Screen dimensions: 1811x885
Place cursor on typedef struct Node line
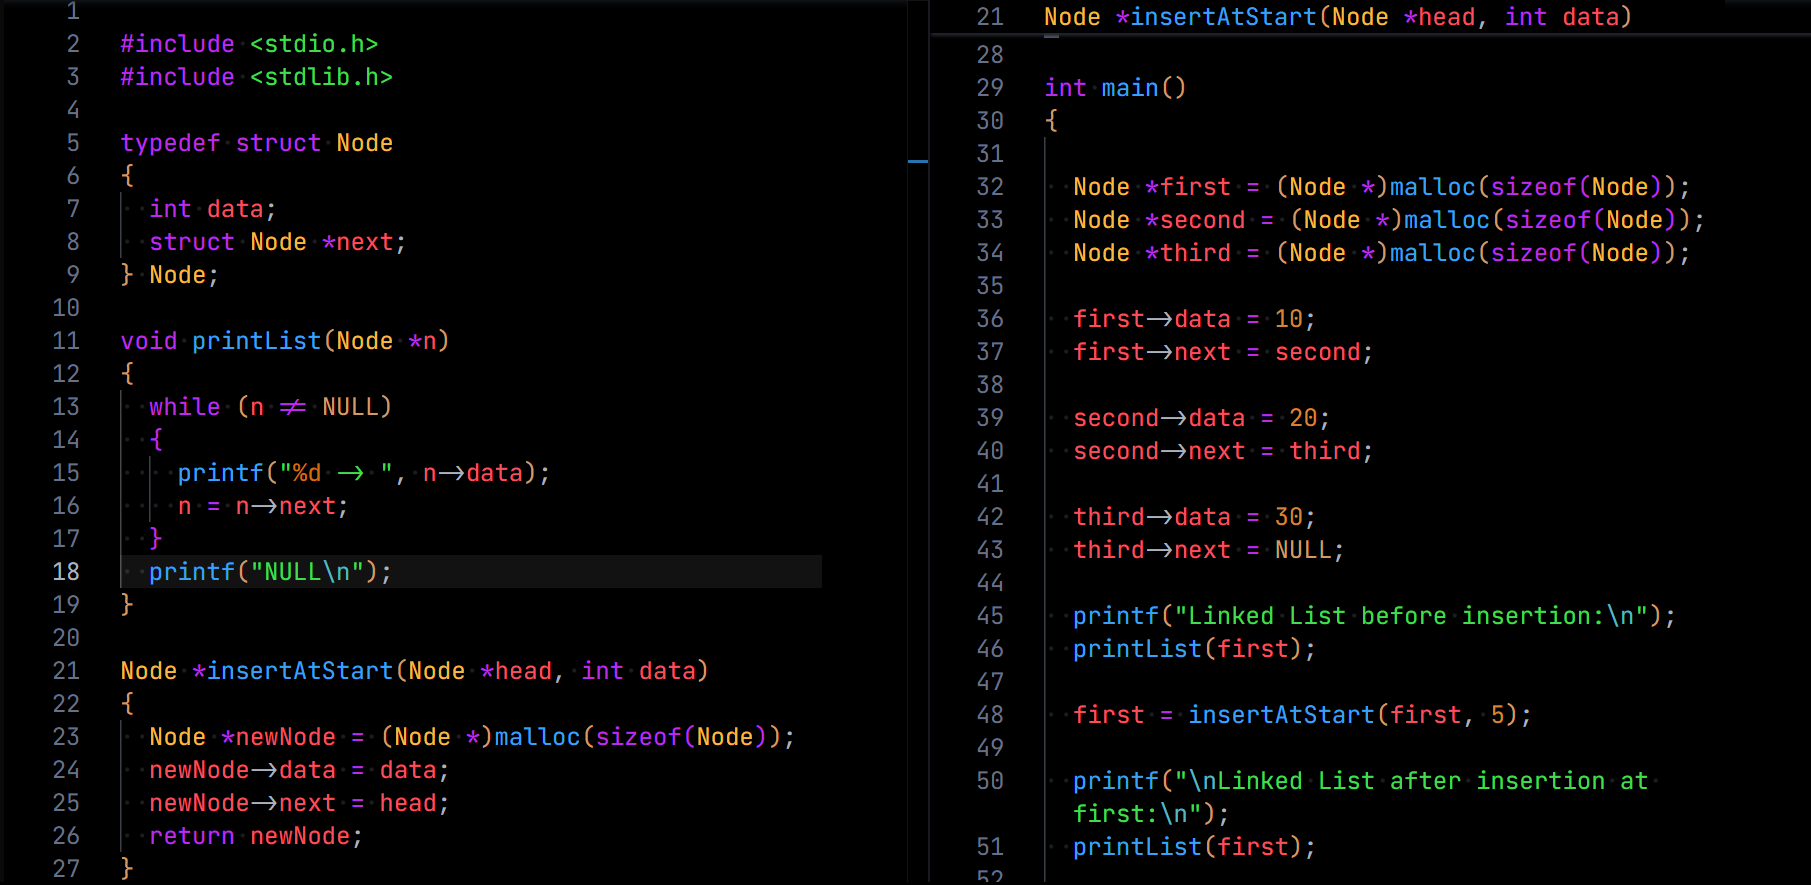click(x=256, y=143)
